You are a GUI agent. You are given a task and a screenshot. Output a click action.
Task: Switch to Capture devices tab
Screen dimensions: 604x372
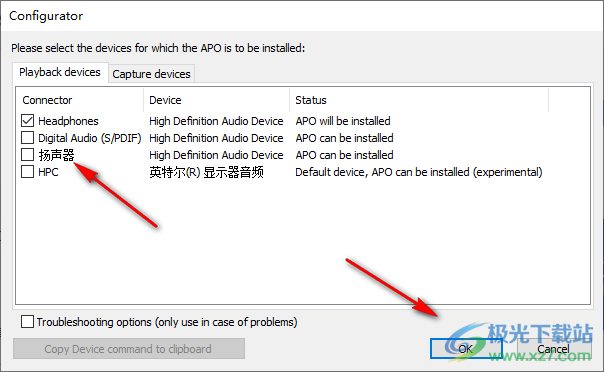151,74
